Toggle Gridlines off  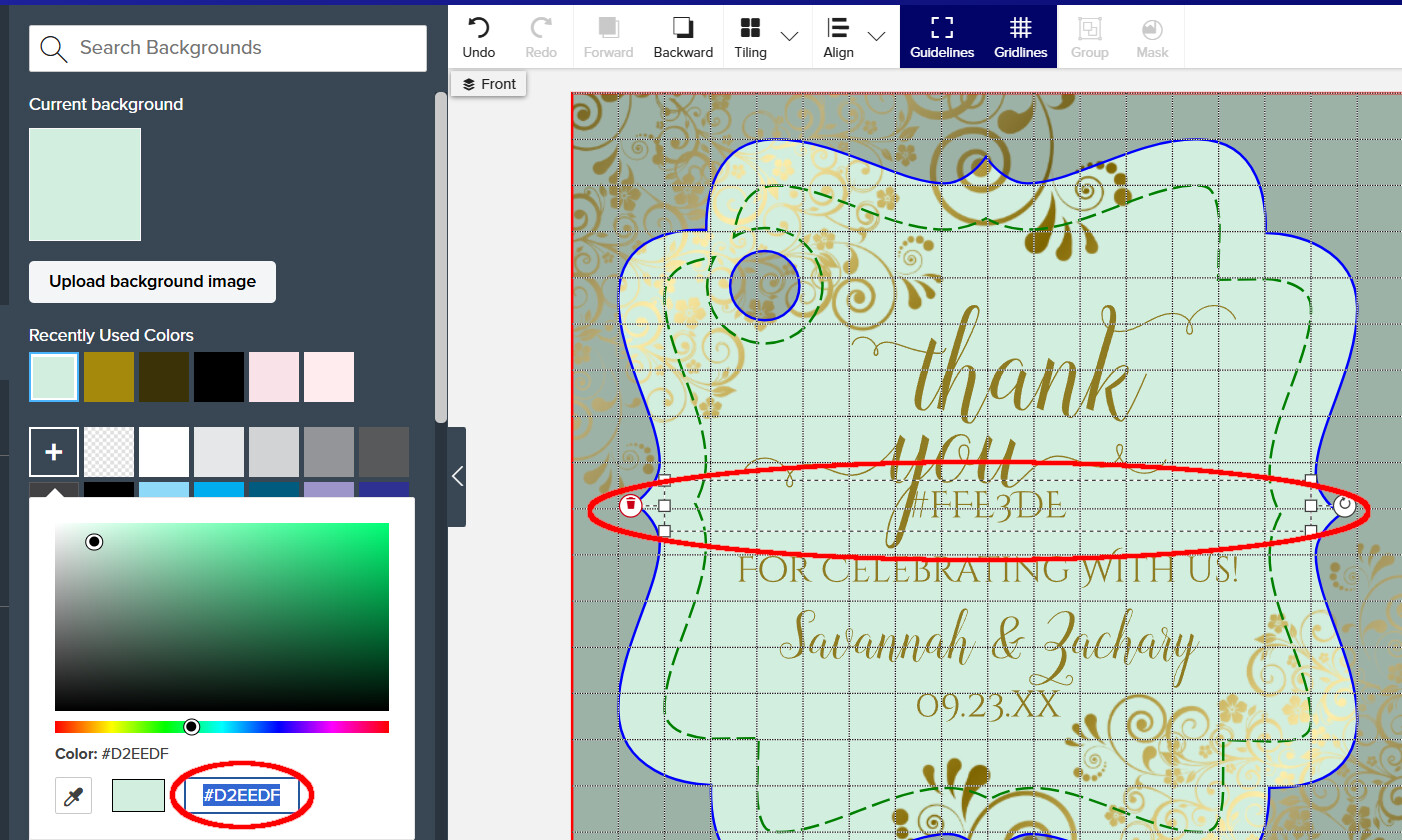point(1020,37)
